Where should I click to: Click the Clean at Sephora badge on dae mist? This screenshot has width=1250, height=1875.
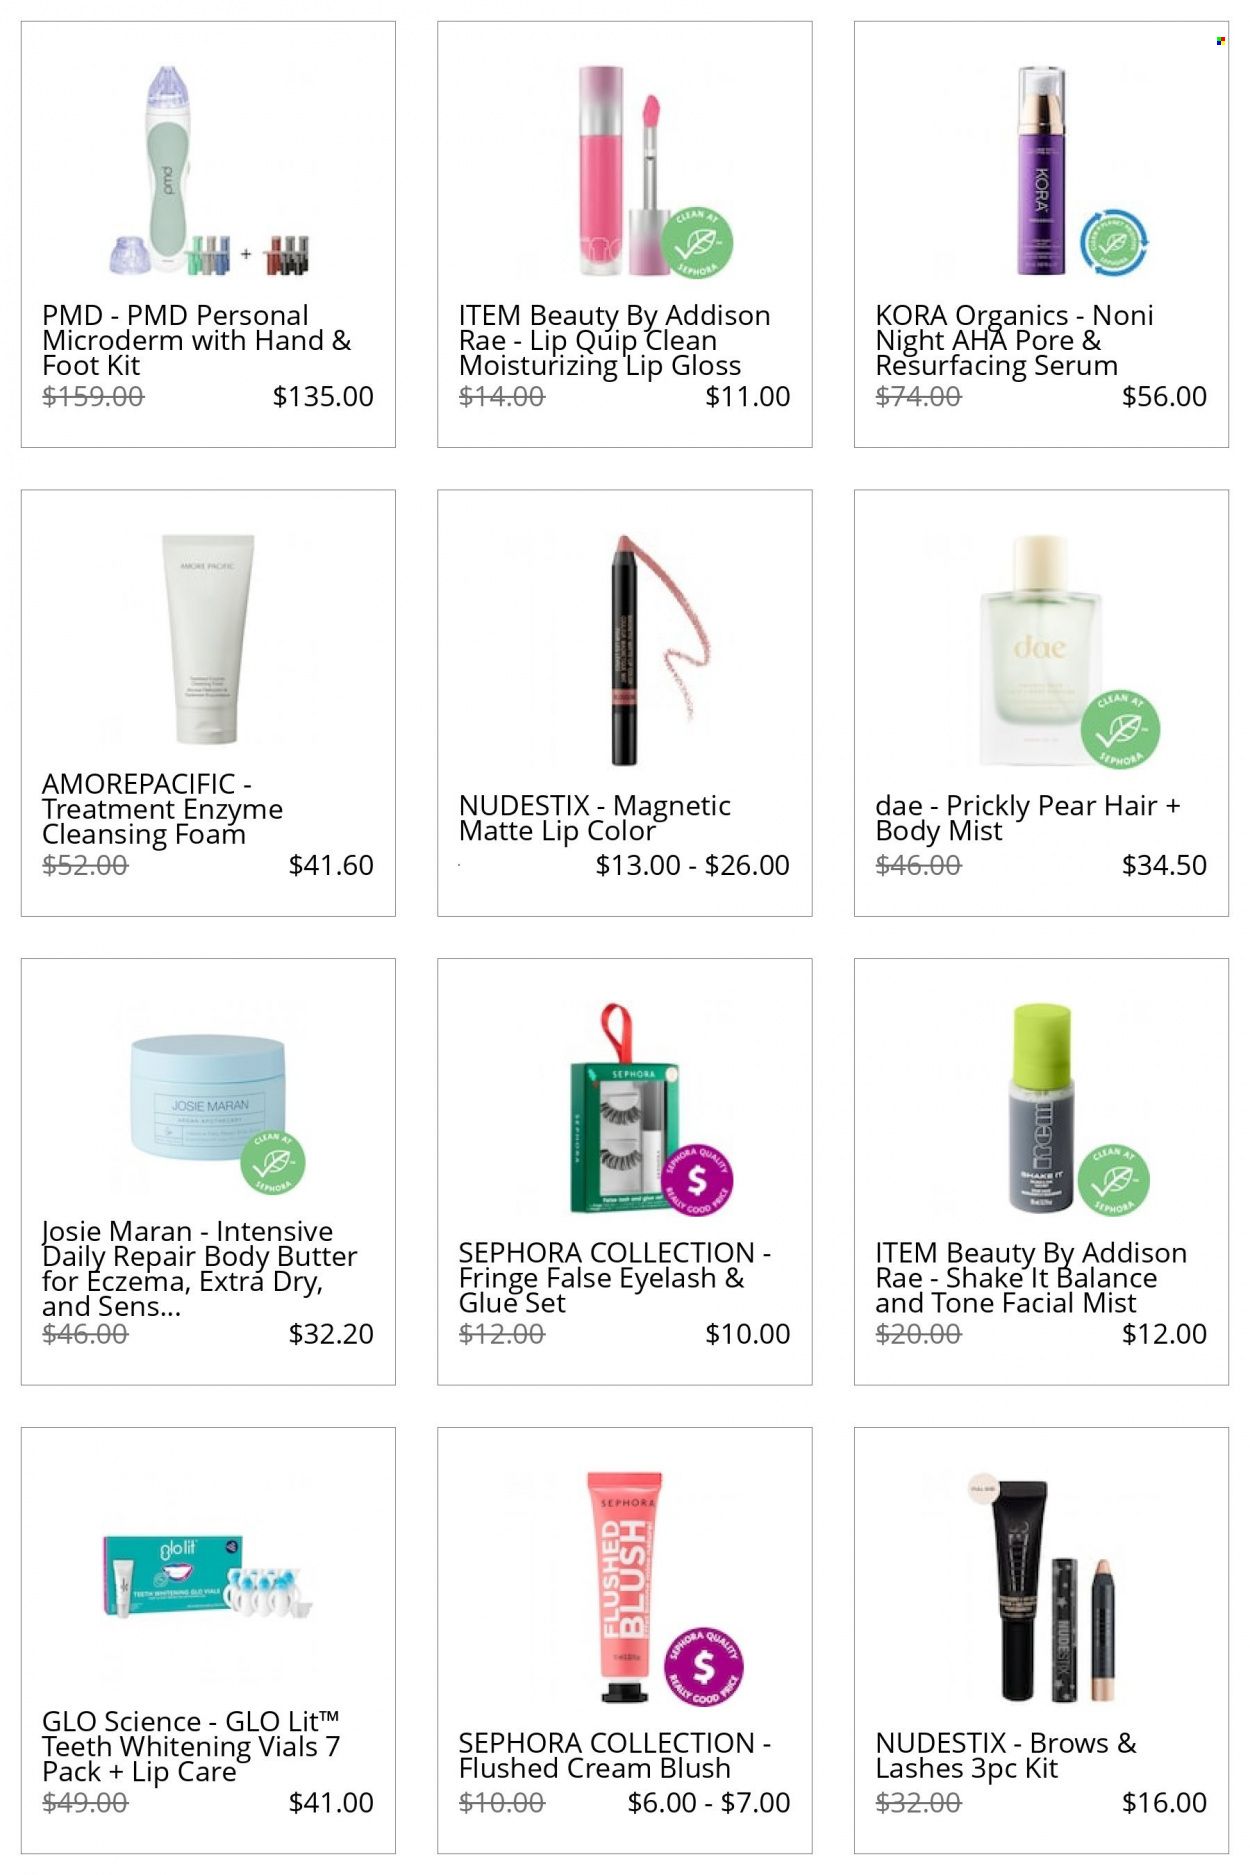point(1120,729)
